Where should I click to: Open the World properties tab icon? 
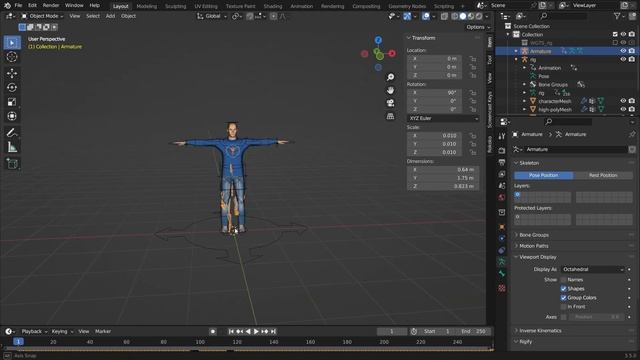pos(502,198)
